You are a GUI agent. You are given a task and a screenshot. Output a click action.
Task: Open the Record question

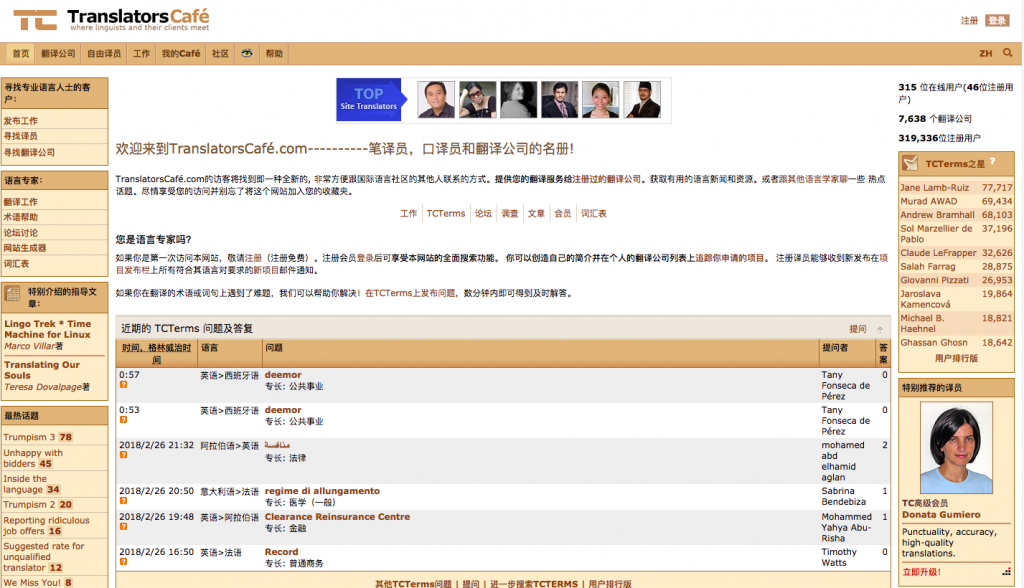click(281, 552)
